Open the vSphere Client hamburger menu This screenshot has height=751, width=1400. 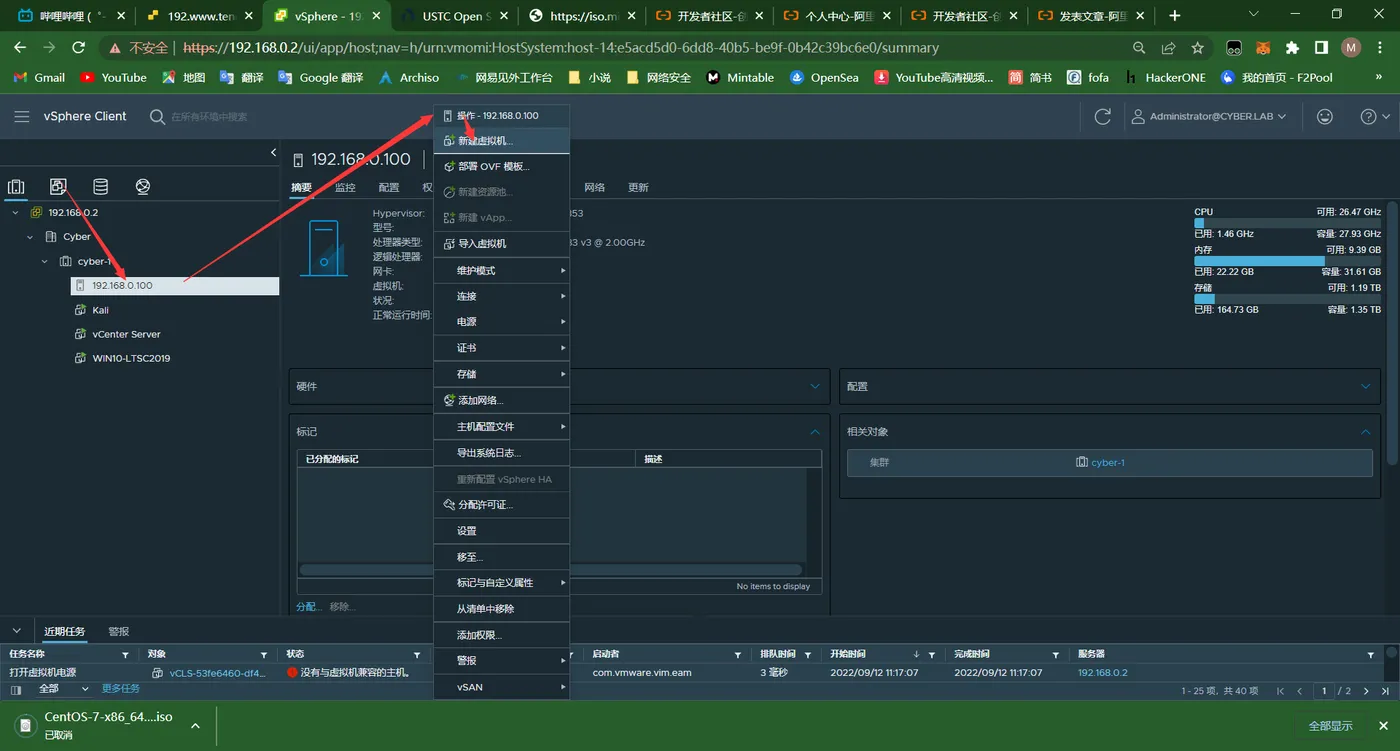[21, 117]
